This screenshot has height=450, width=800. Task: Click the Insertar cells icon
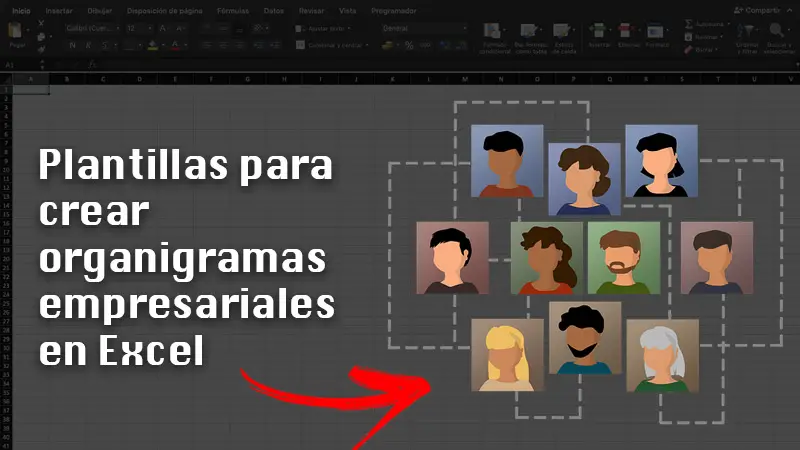(x=597, y=31)
